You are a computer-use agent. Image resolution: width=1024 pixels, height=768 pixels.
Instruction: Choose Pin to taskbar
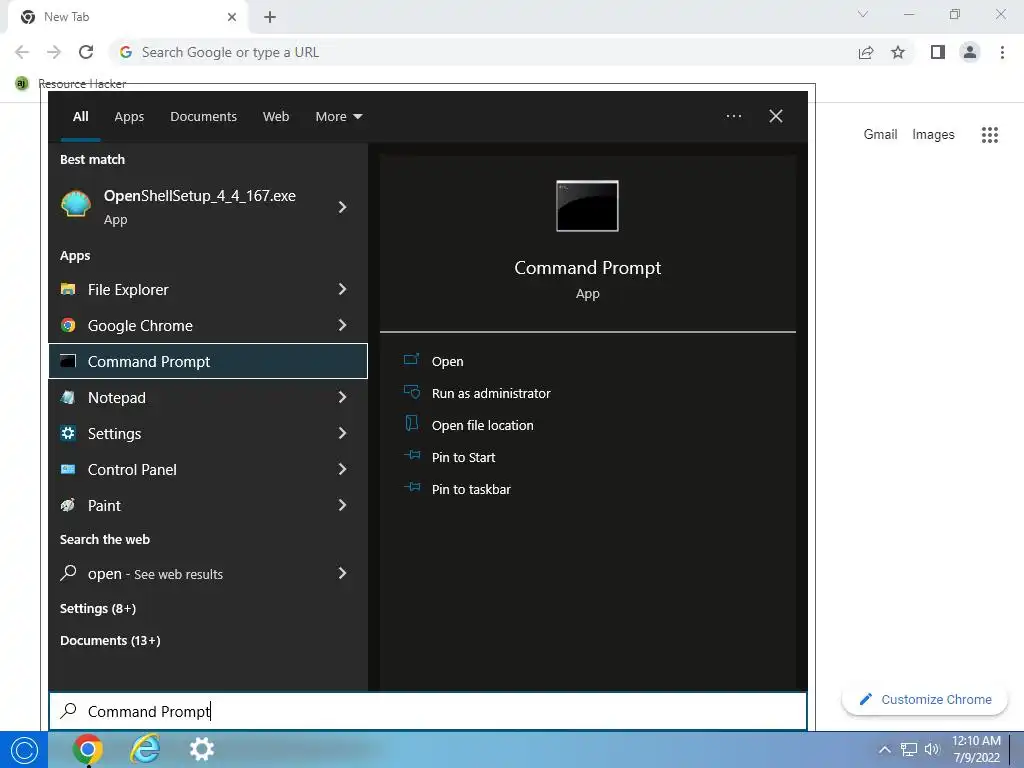[471, 489]
